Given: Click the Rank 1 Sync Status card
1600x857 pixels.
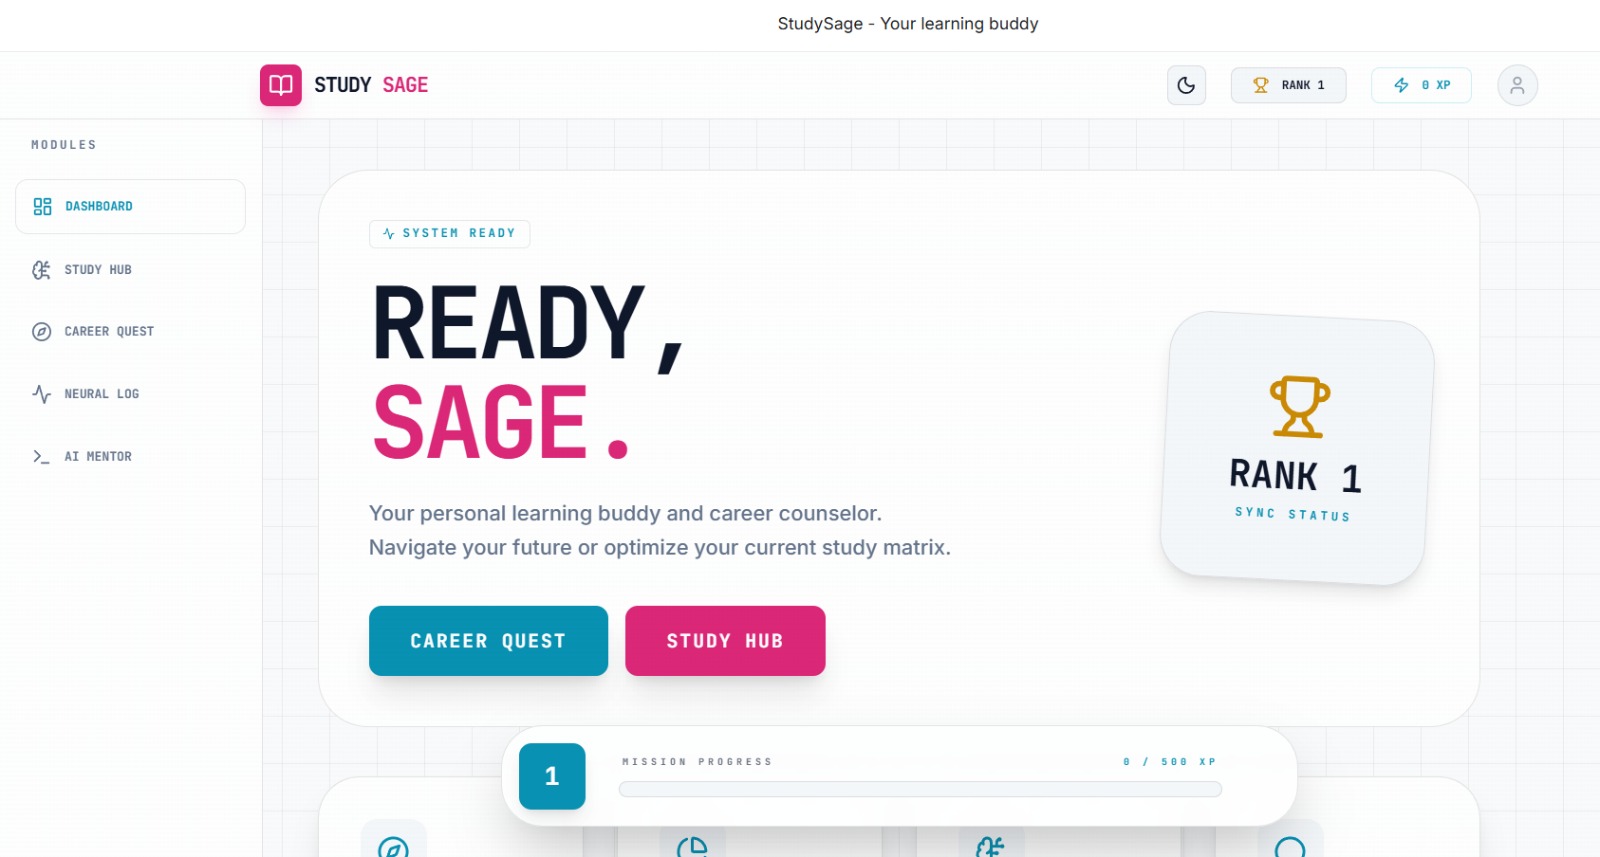Looking at the screenshot, I should pyautogui.click(x=1297, y=448).
